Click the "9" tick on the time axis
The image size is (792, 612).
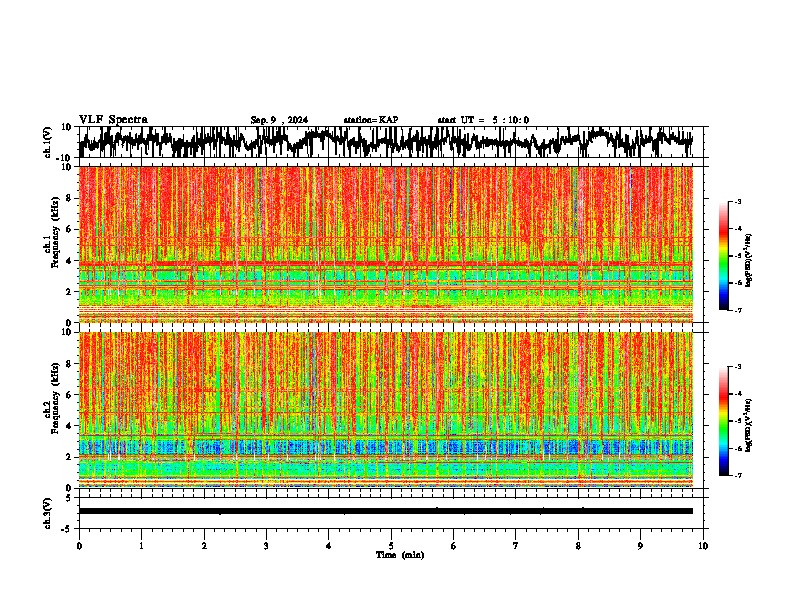pyautogui.click(x=640, y=546)
